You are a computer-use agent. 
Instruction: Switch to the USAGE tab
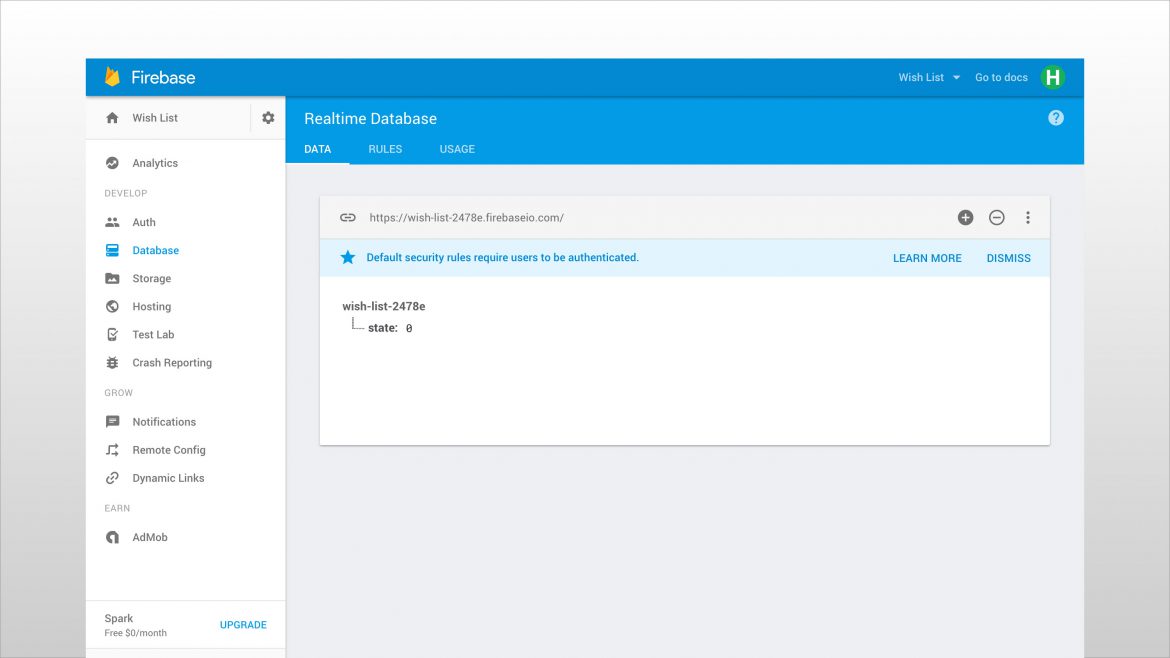click(457, 149)
